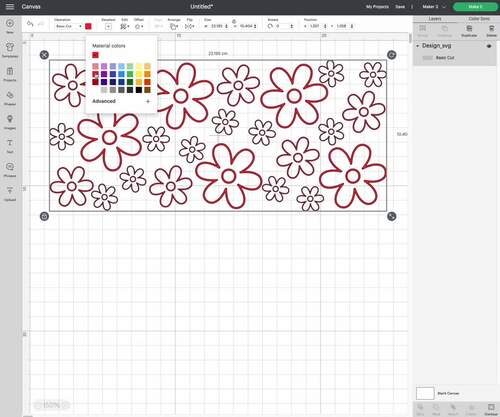Screen dimensions: 500x417
Task: Select the yellow swatch in the middle row
Action: (139, 74)
